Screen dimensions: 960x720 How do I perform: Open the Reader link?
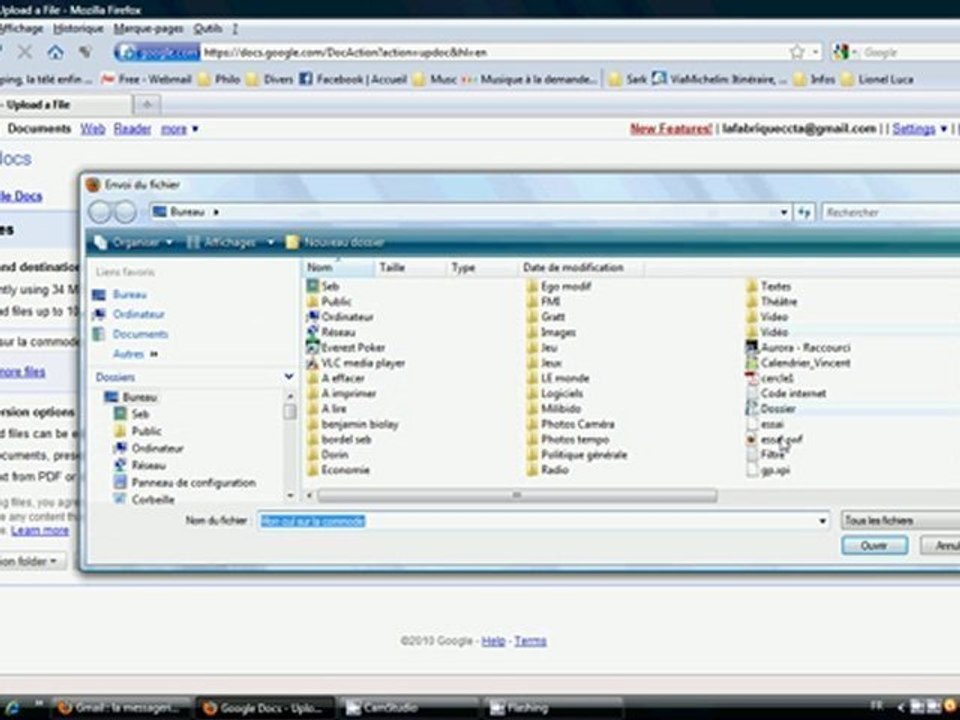(132, 129)
